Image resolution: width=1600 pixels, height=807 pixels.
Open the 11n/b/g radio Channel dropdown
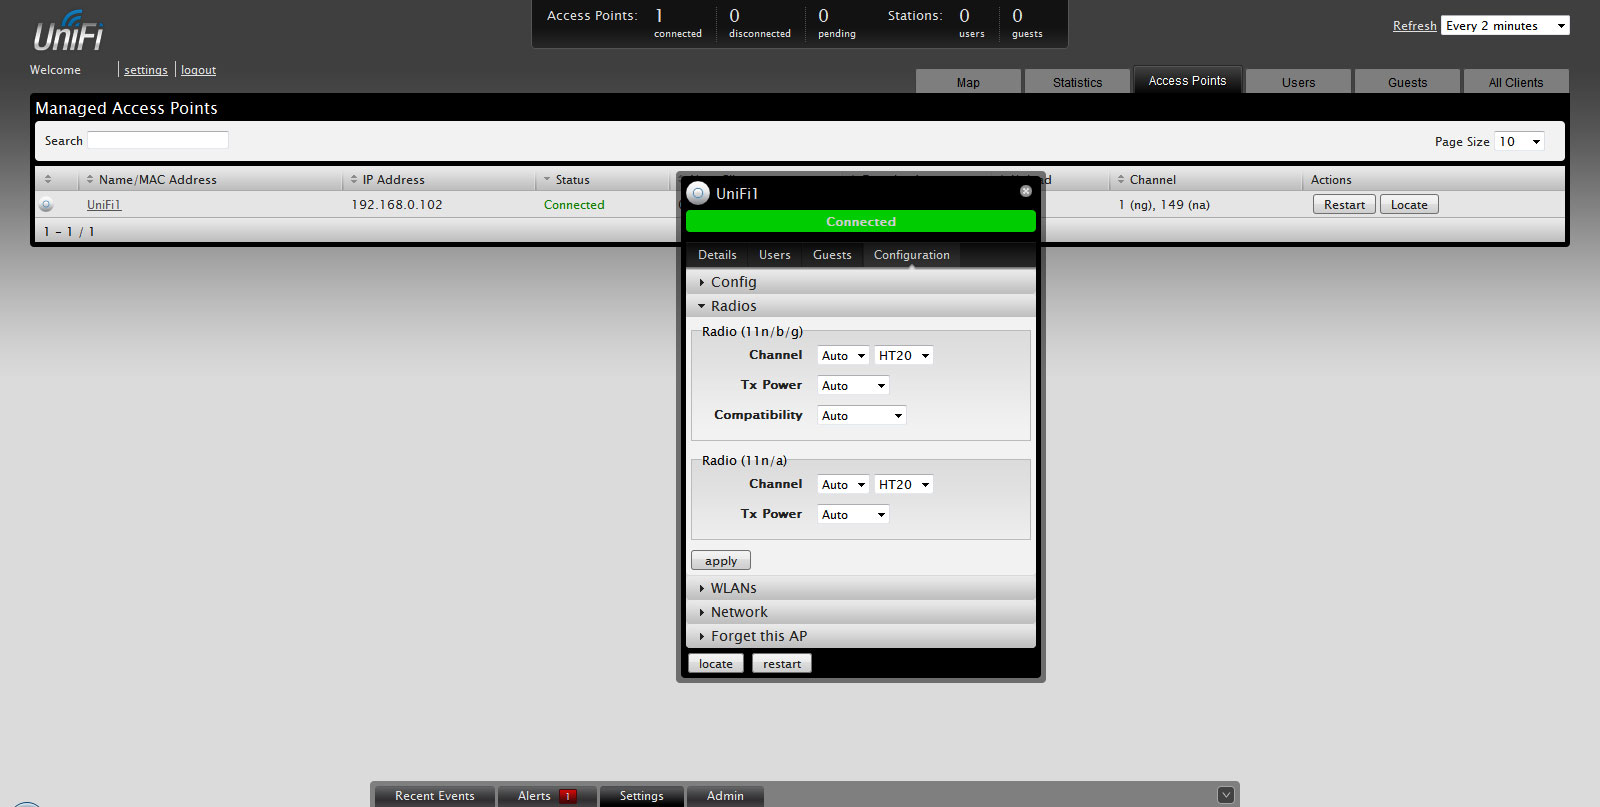pyautogui.click(x=843, y=356)
